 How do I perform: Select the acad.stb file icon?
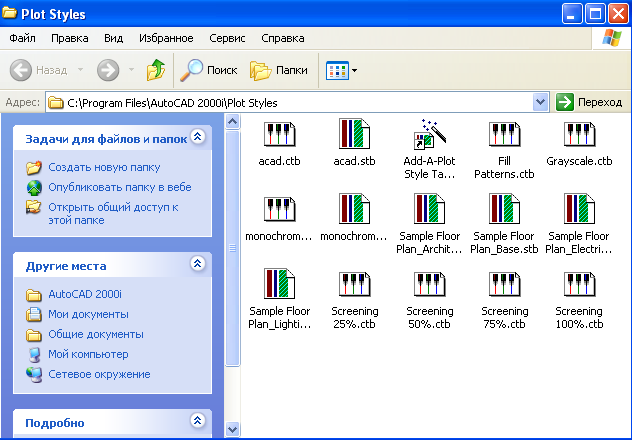(353, 136)
